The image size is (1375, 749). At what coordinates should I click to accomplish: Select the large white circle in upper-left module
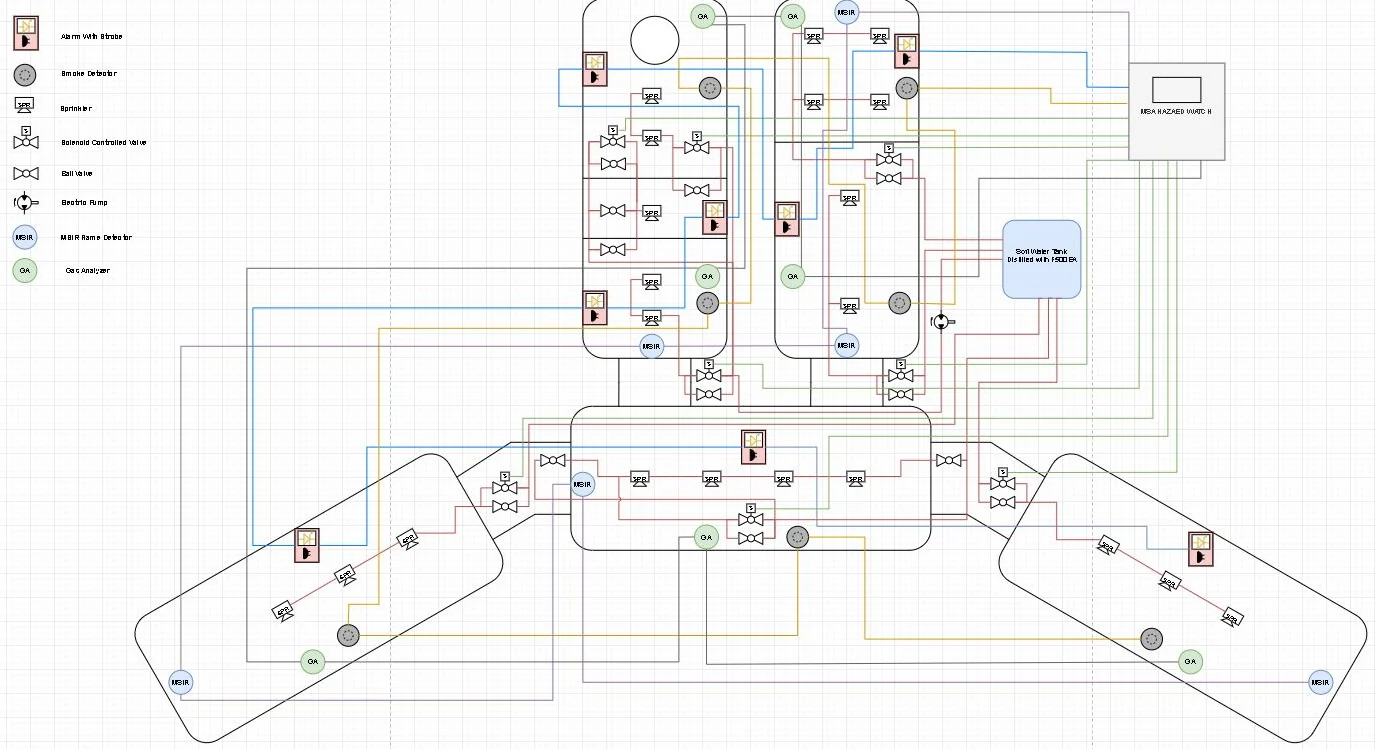click(x=655, y=40)
